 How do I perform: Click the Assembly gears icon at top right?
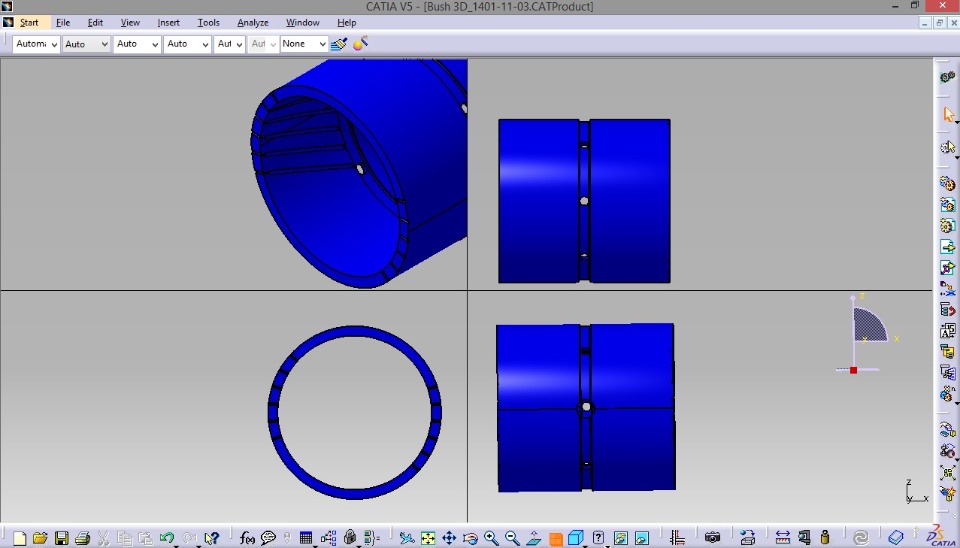(948, 77)
